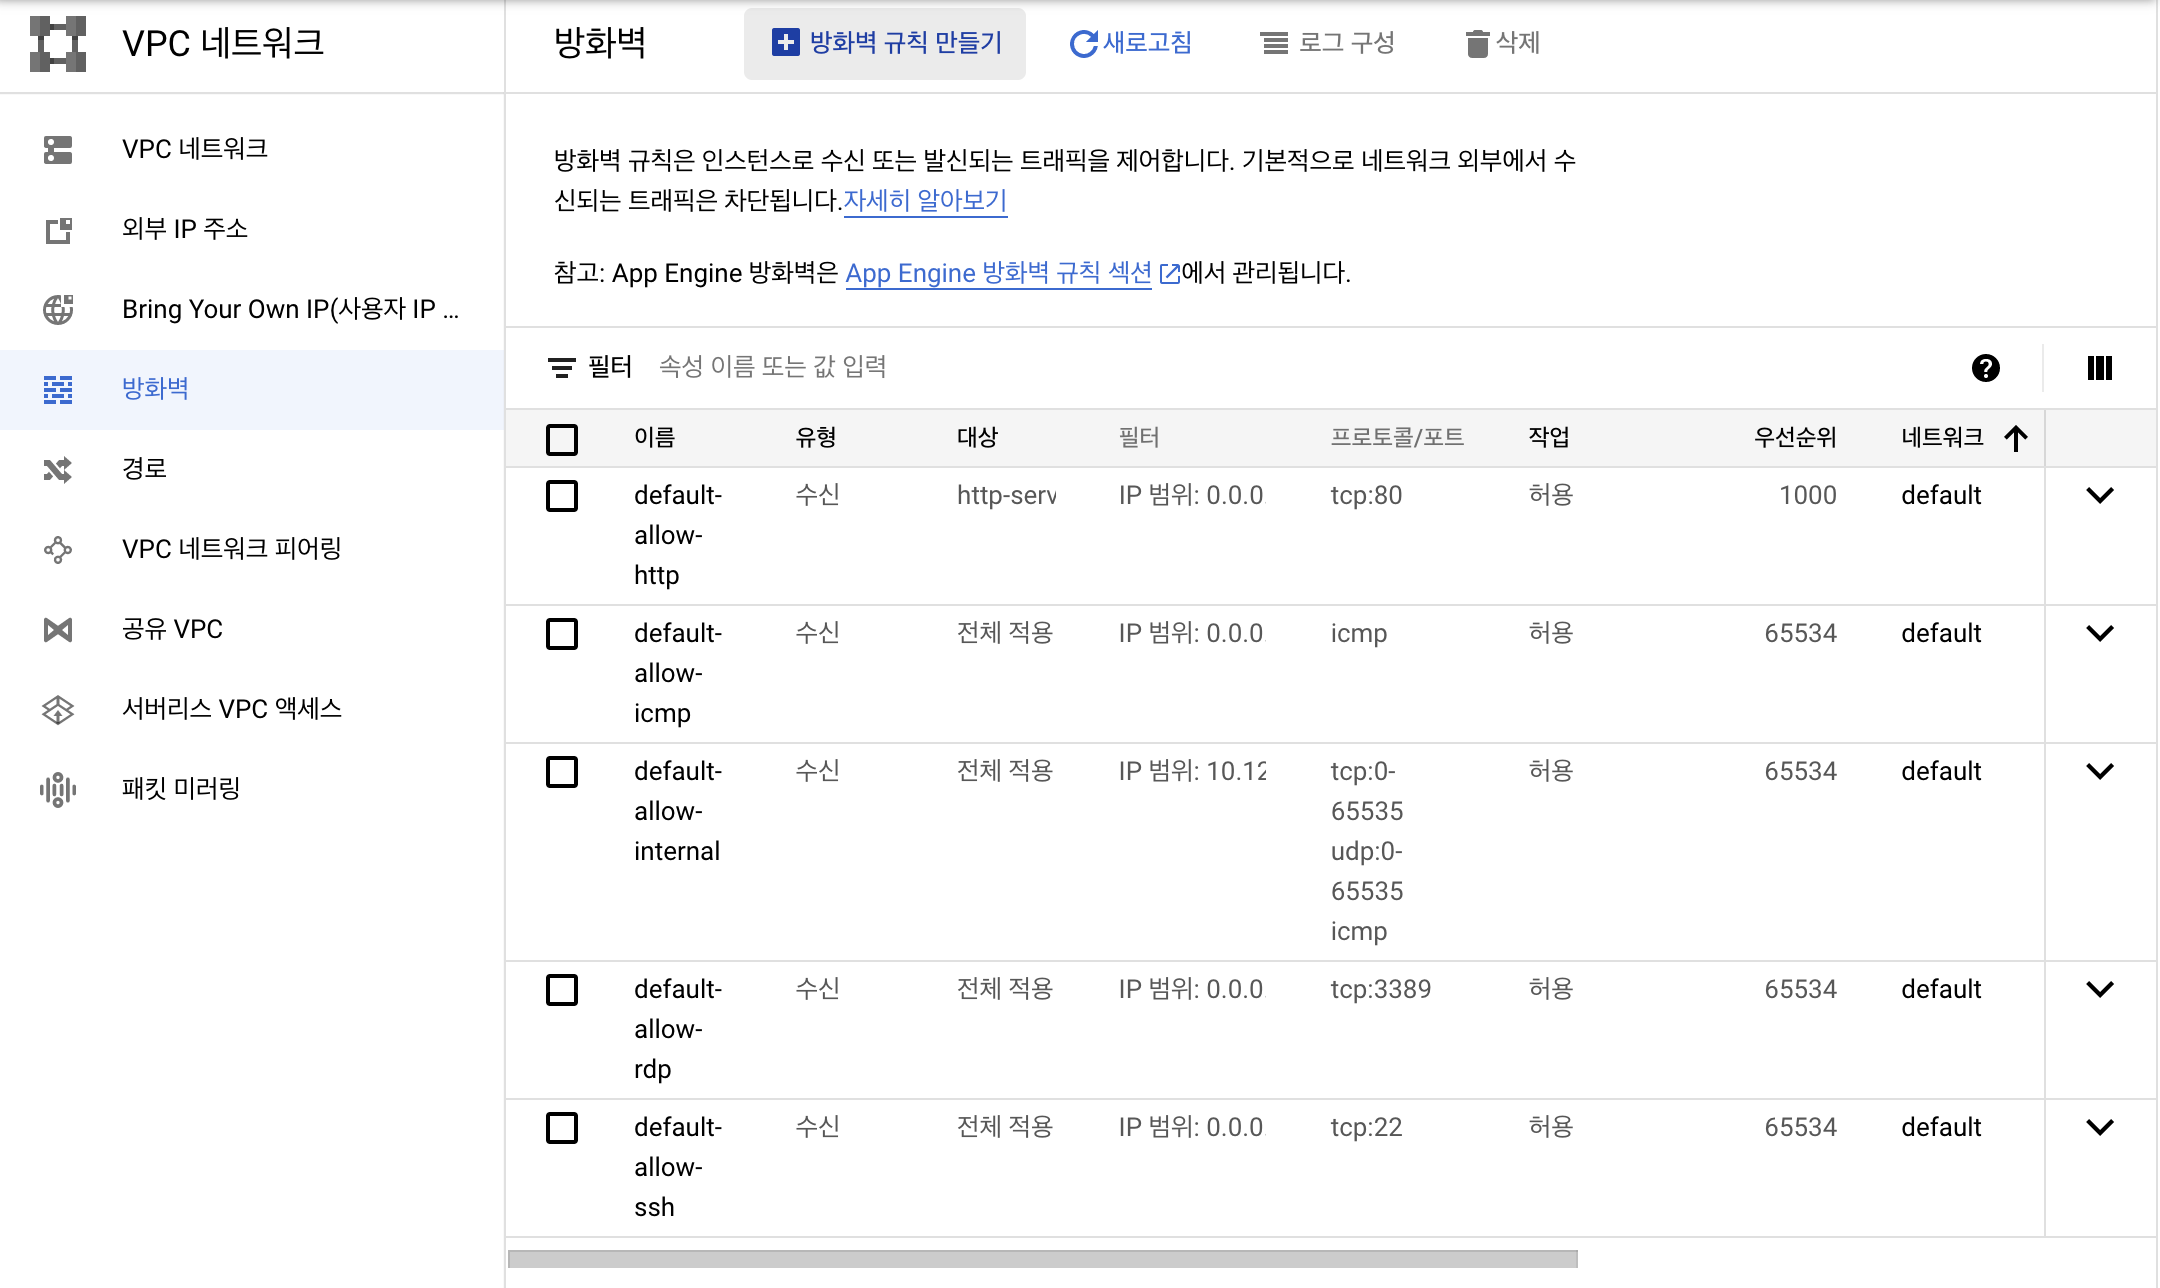Expand the default-allow-icmp row chevron
This screenshot has height=1288, width=2160.
[2099, 634]
